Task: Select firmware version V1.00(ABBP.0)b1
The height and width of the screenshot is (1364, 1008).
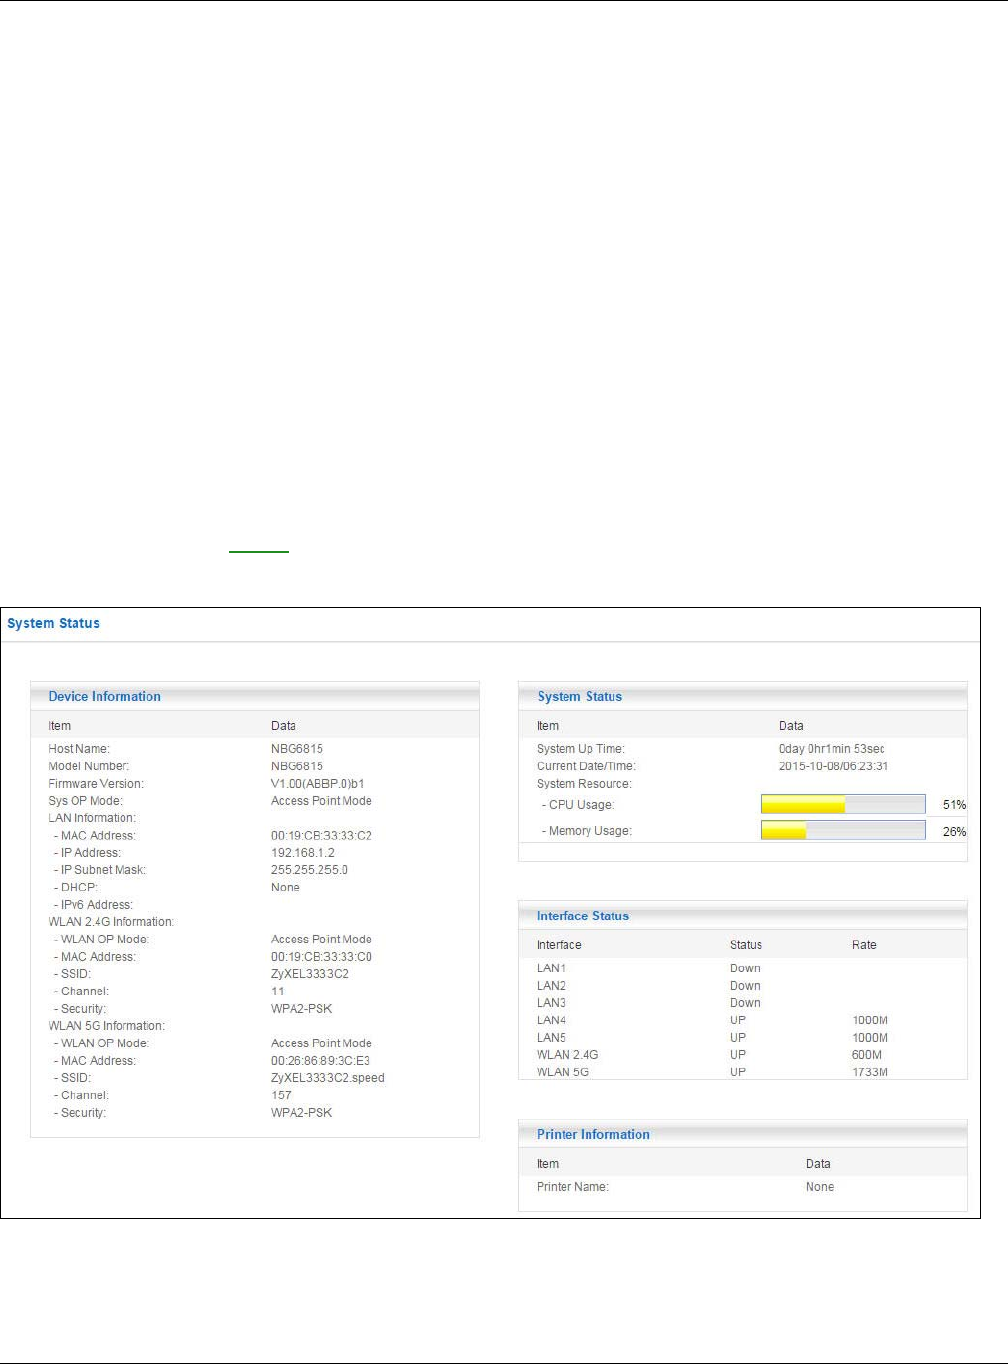Action: click(x=318, y=784)
